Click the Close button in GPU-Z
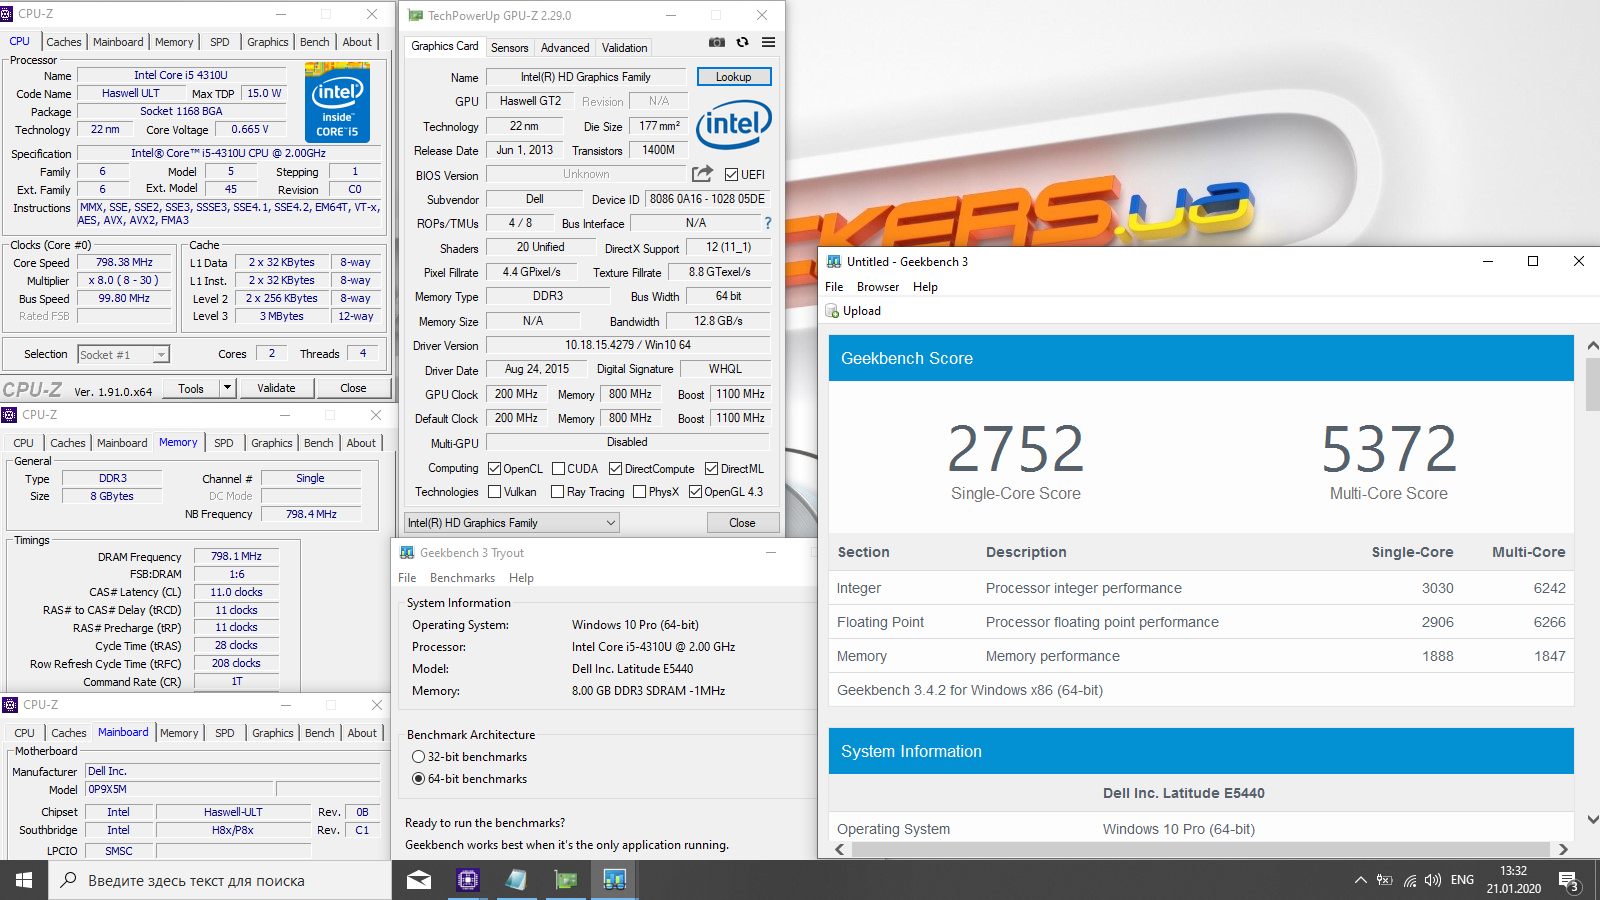 click(742, 522)
